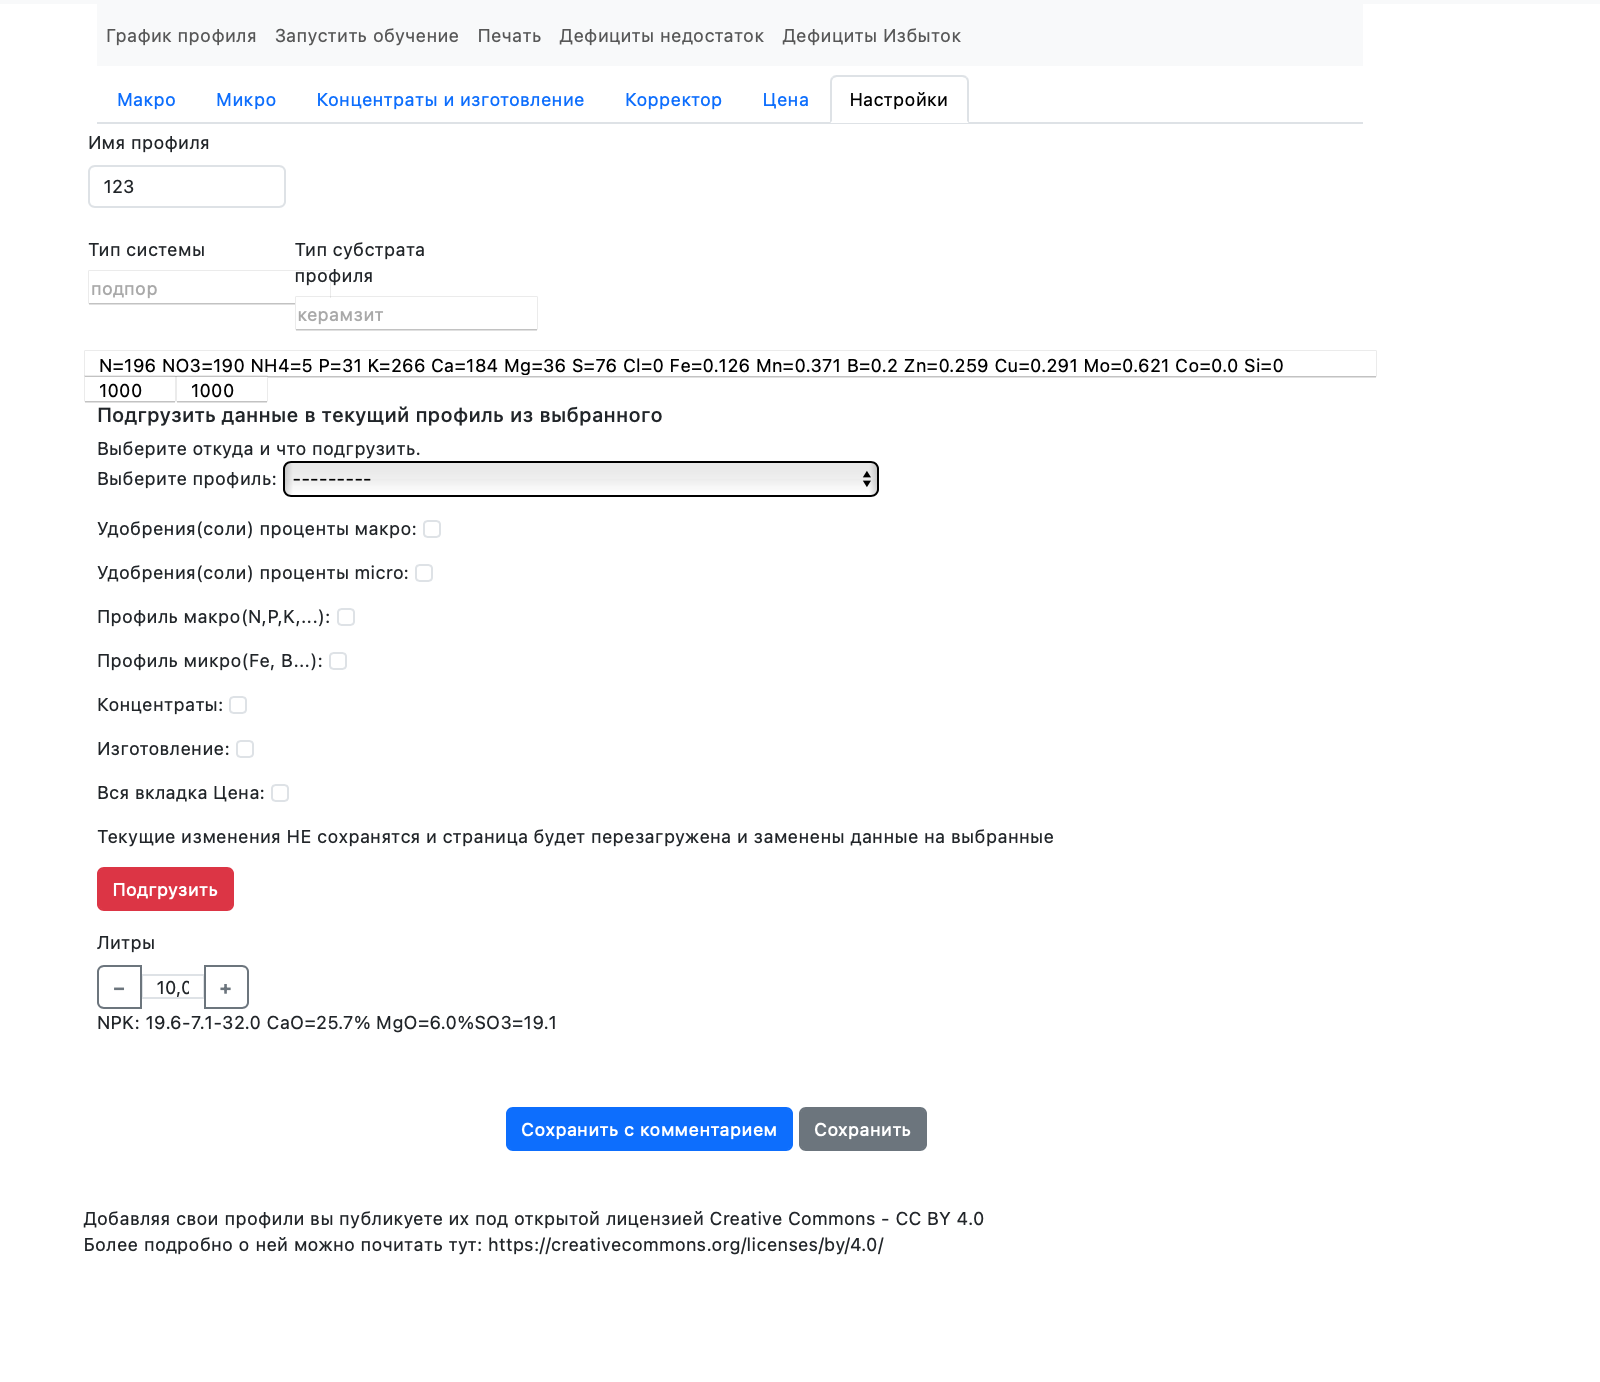Check the Вся вкладка Цена option

280,793
